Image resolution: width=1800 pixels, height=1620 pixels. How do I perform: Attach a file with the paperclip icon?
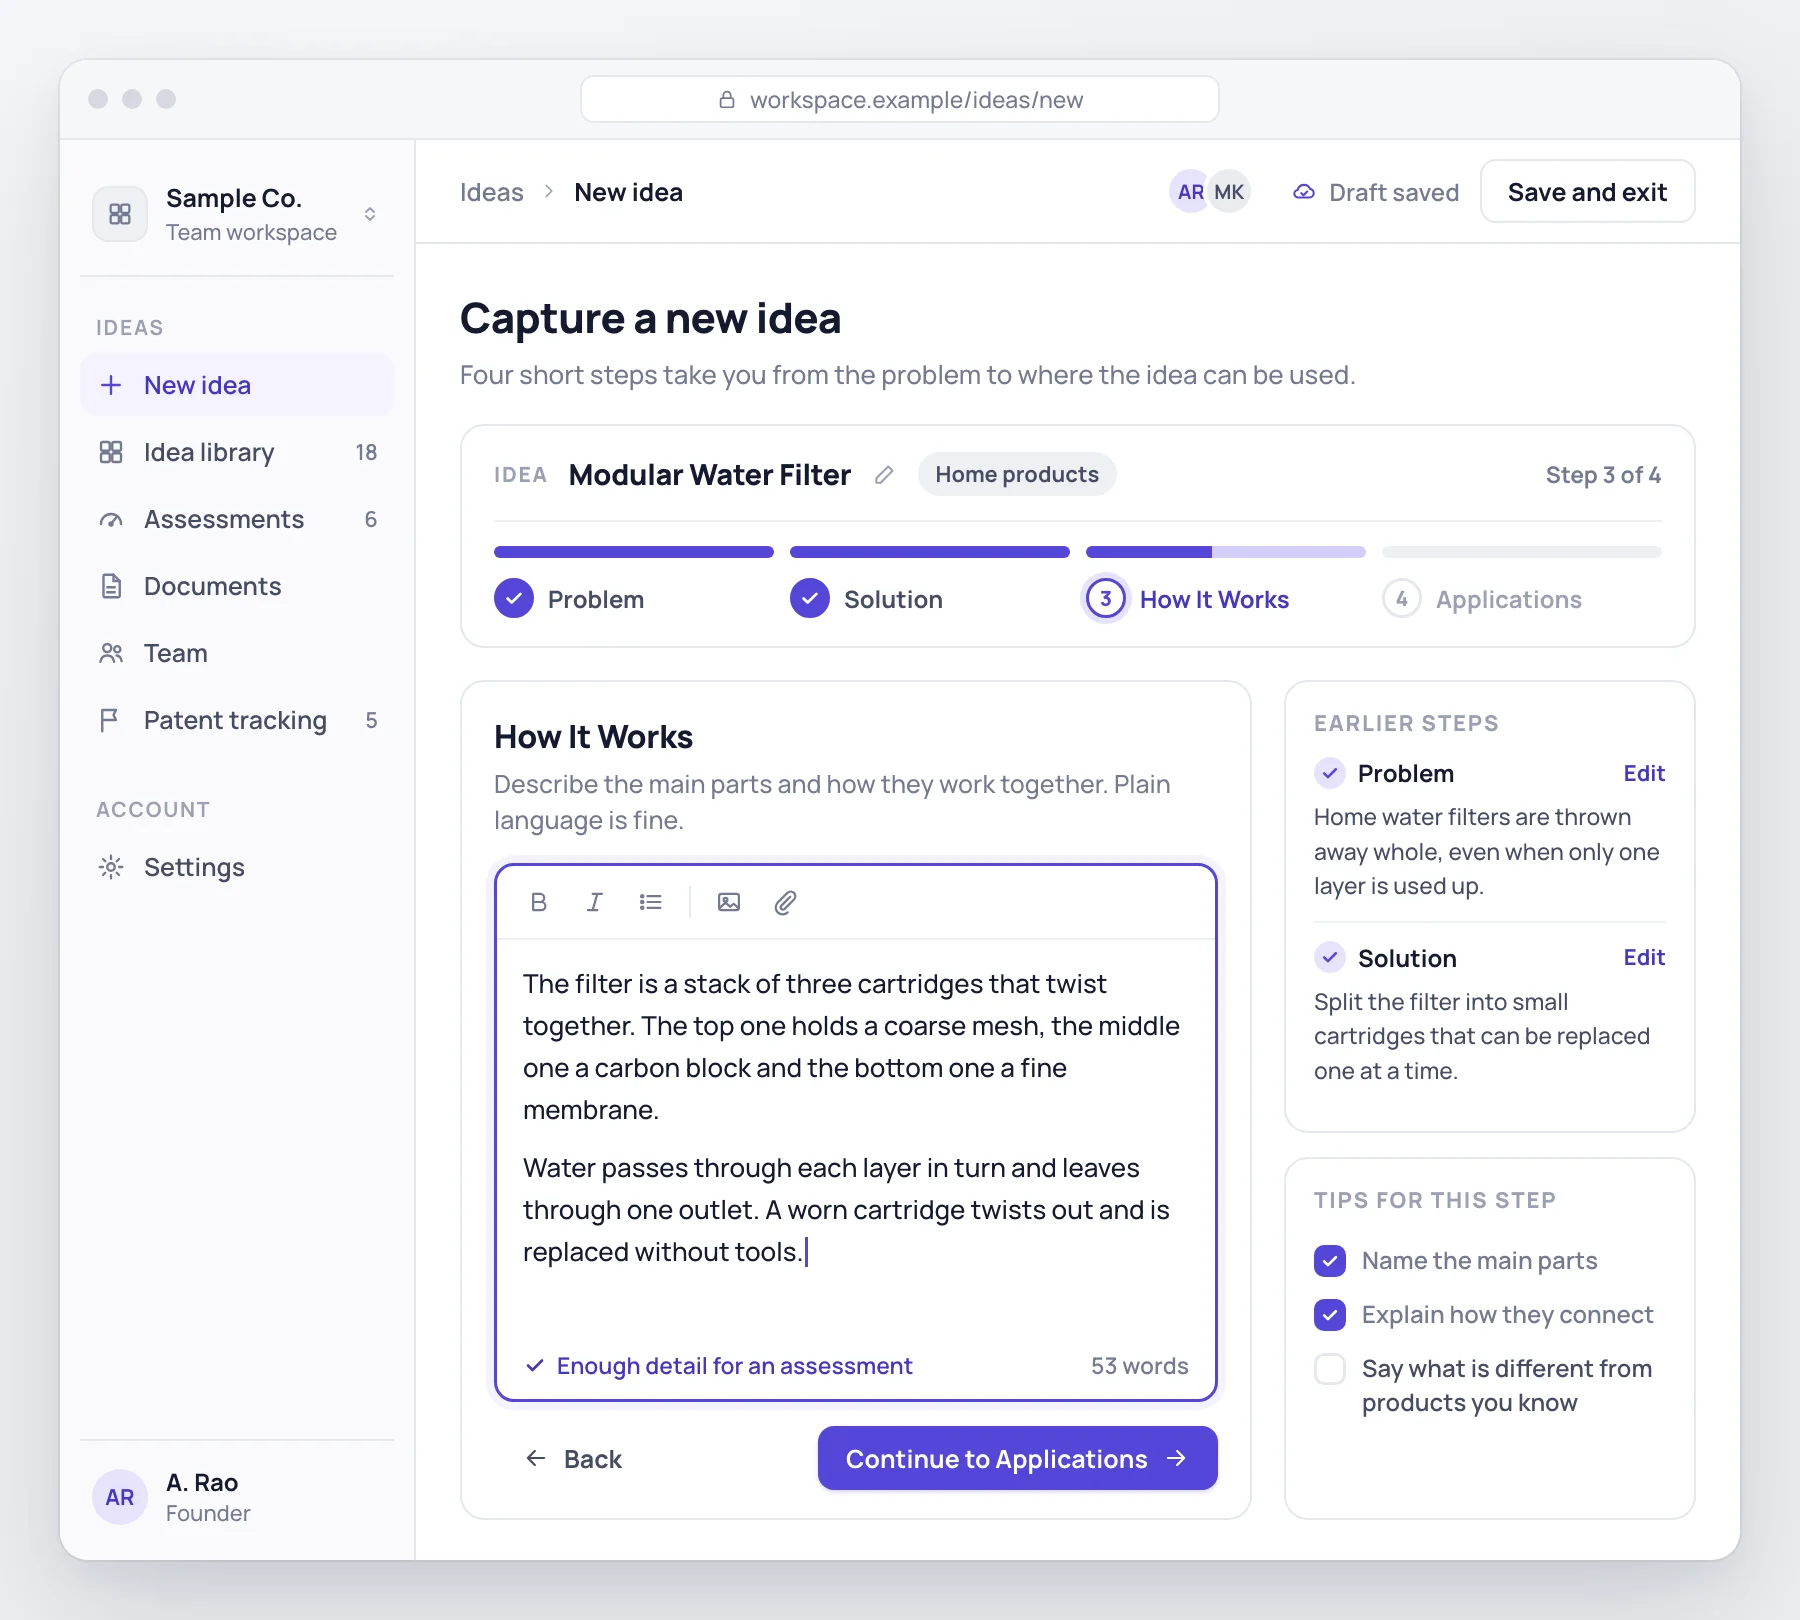[x=785, y=902]
